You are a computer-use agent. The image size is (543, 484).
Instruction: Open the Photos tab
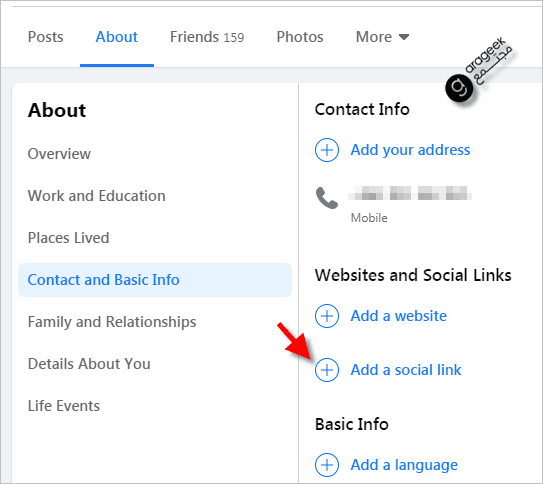[x=300, y=37]
